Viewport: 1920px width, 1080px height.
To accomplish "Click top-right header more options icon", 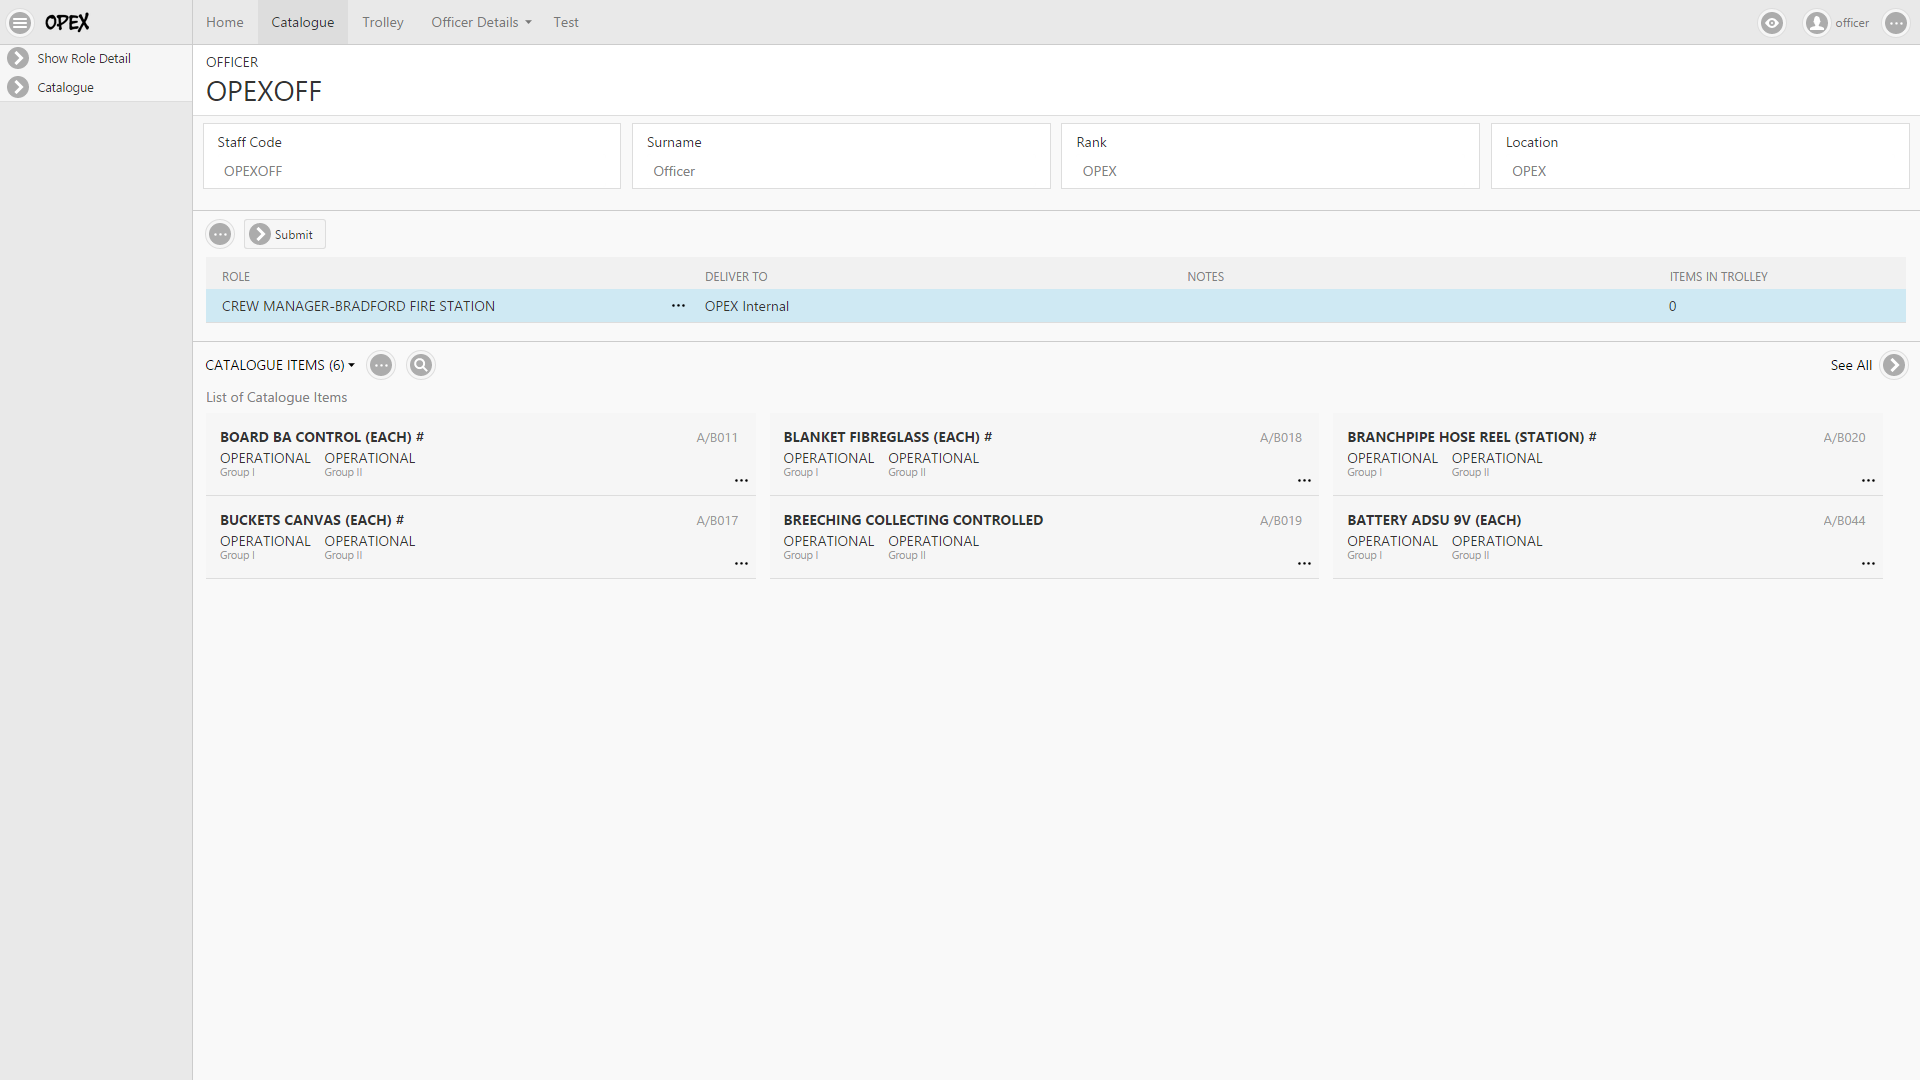I will [x=1895, y=23].
